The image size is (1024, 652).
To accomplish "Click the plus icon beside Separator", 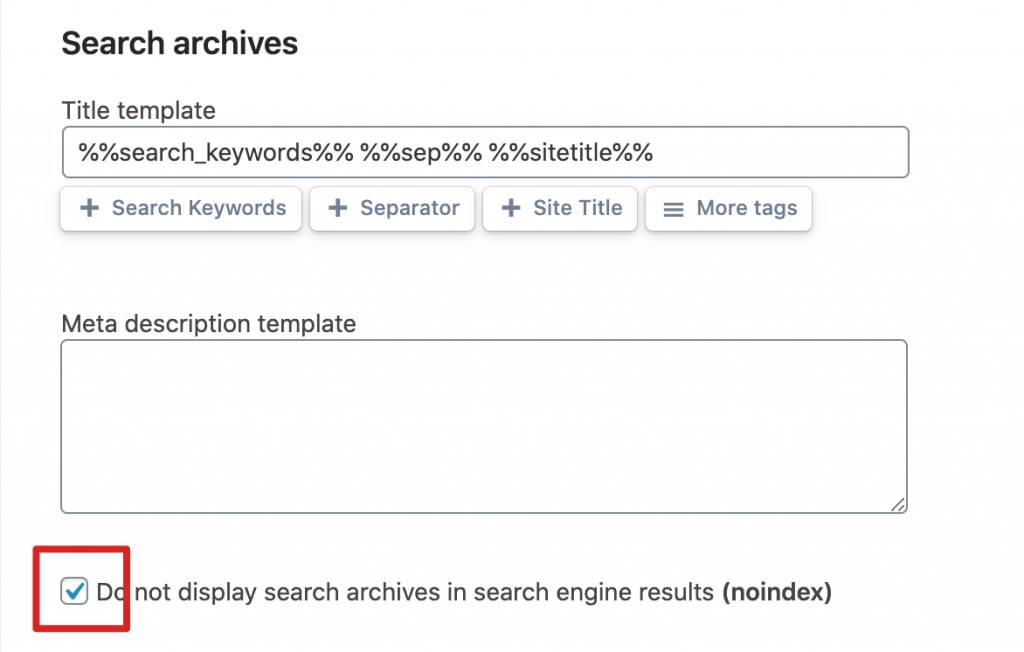I will click(x=338, y=208).
